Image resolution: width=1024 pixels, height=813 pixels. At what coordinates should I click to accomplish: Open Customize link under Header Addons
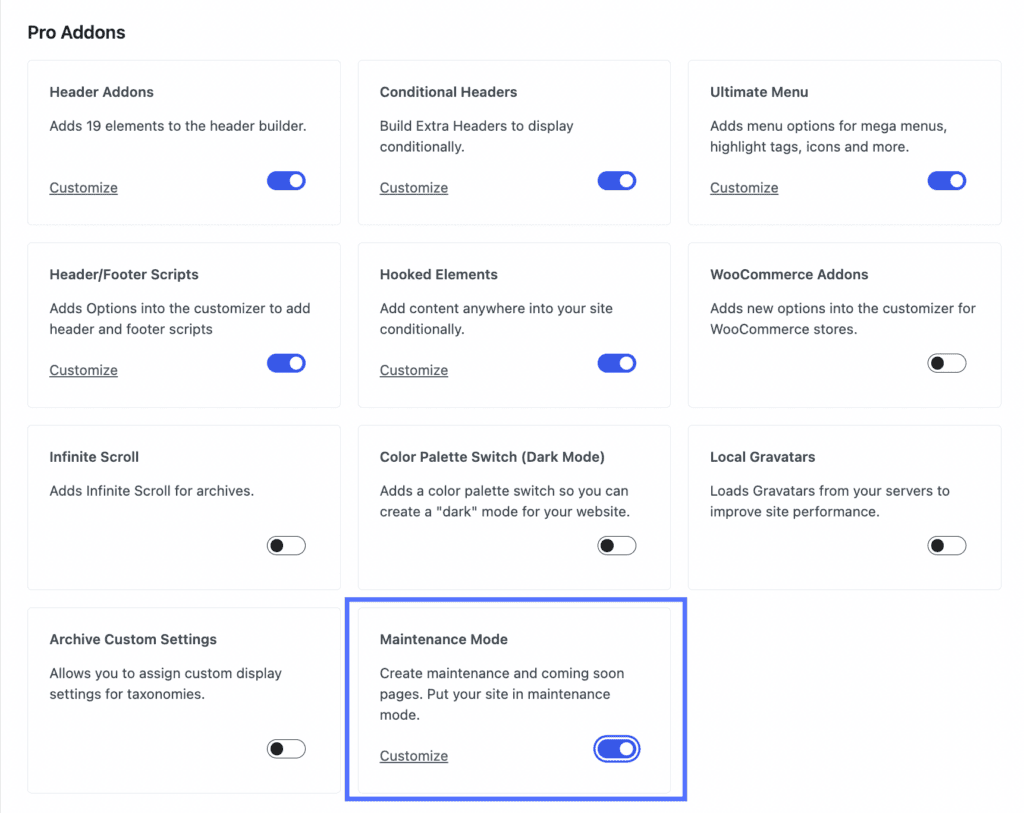click(x=83, y=188)
